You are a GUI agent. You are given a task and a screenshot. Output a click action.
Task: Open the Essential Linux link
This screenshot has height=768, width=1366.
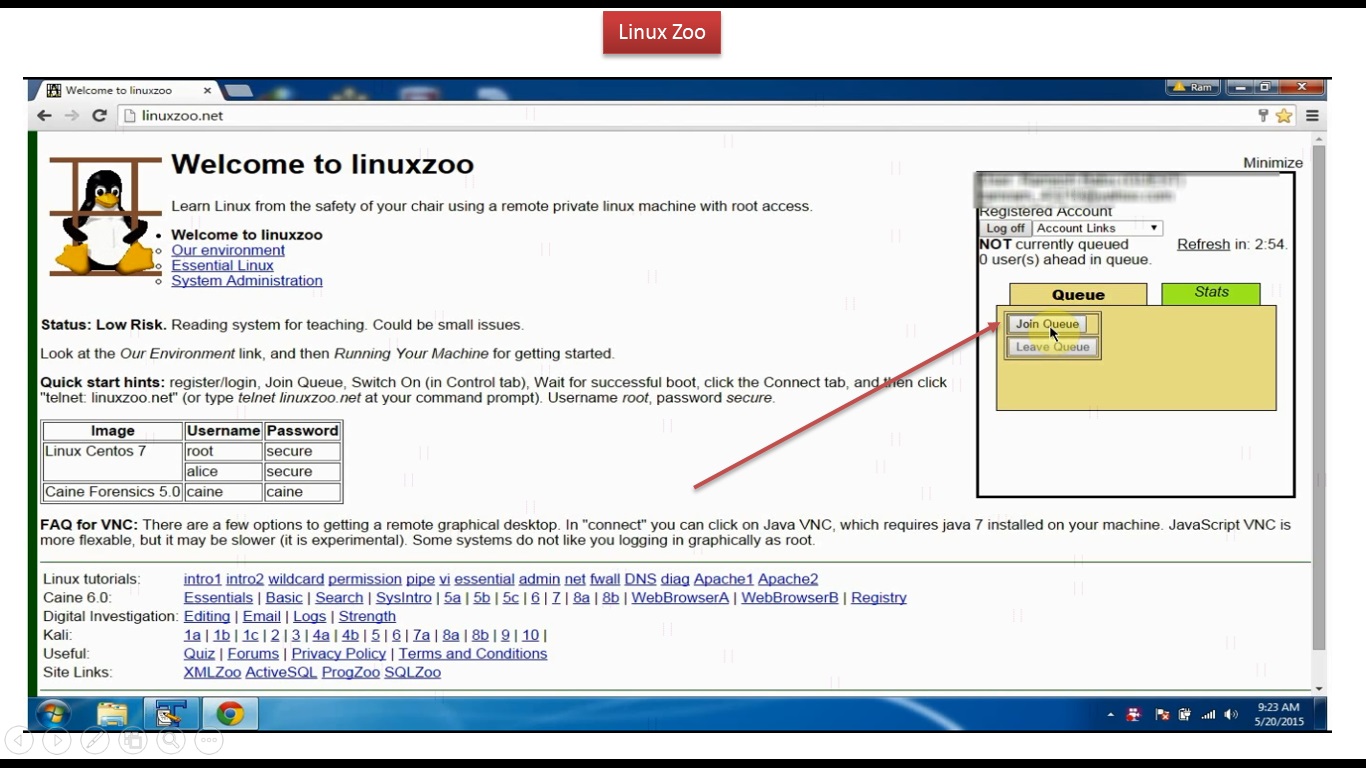(222, 265)
